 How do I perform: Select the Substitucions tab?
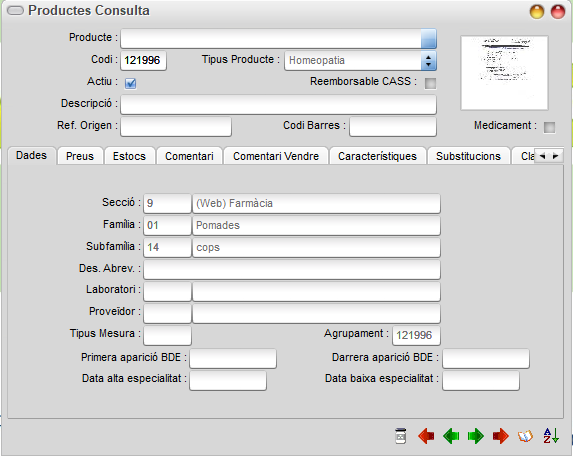pos(468,156)
